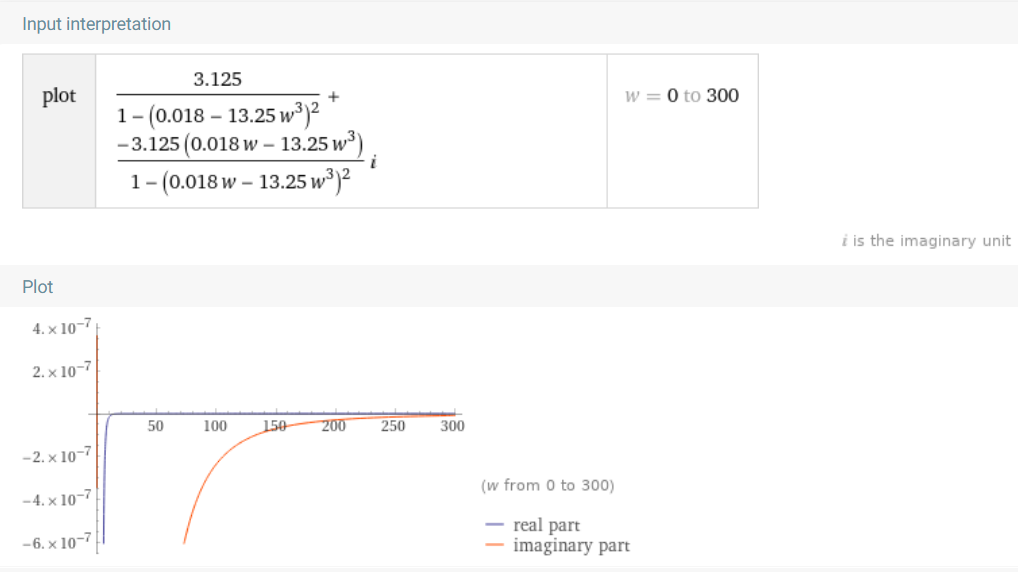
Task: Click the Plot section heading
Action: click(x=38, y=287)
